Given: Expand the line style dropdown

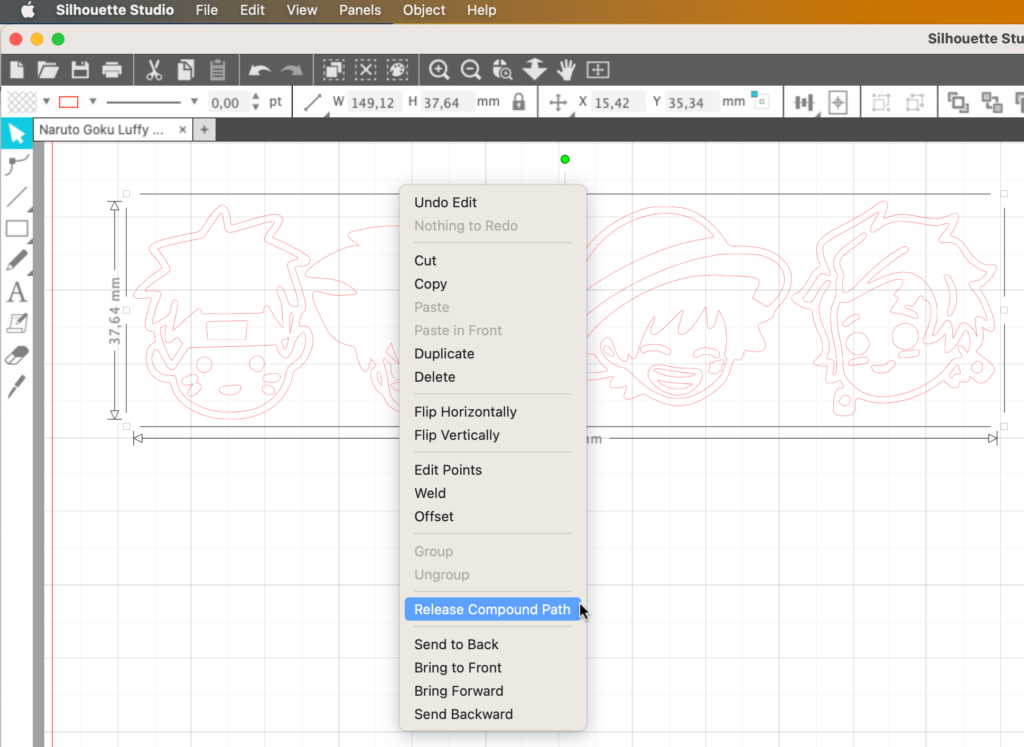Looking at the screenshot, I should pyautogui.click(x=194, y=102).
